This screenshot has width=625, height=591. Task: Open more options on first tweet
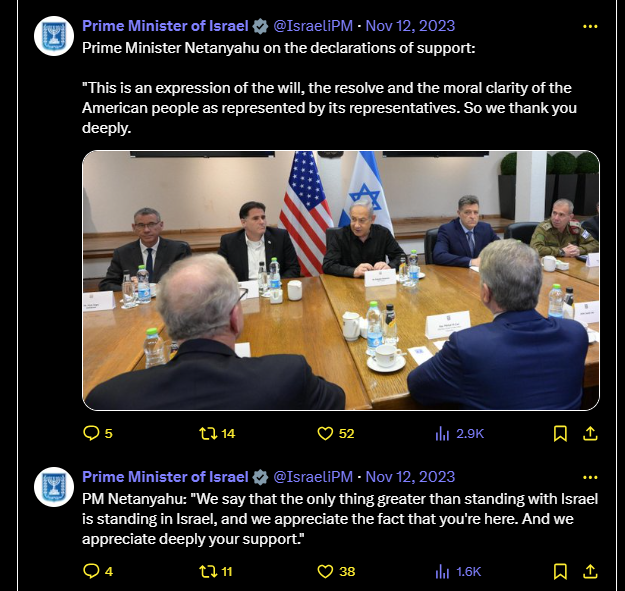[590, 26]
